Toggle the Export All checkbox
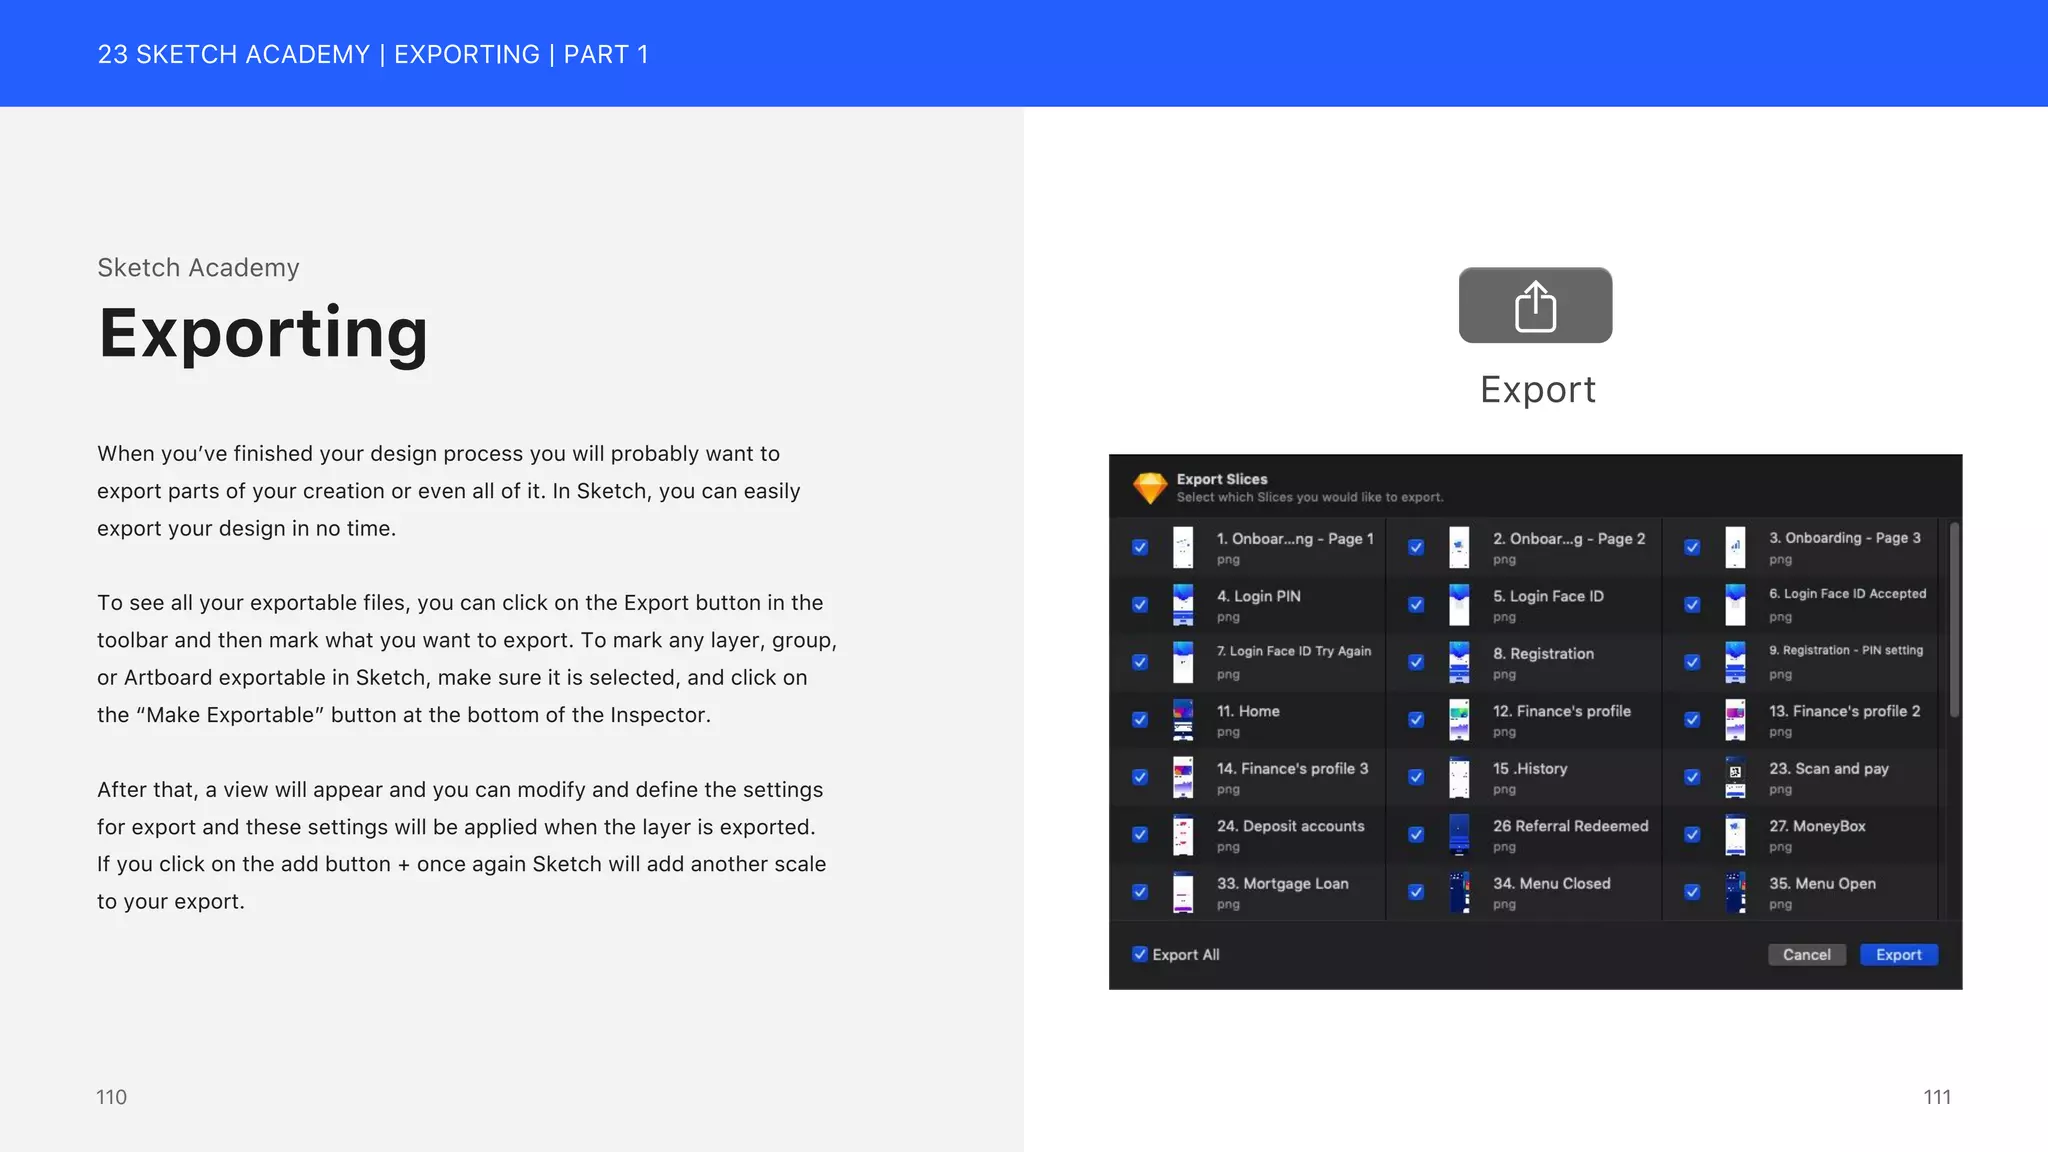The image size is (2048, 1152). (x=1140, y=954)
